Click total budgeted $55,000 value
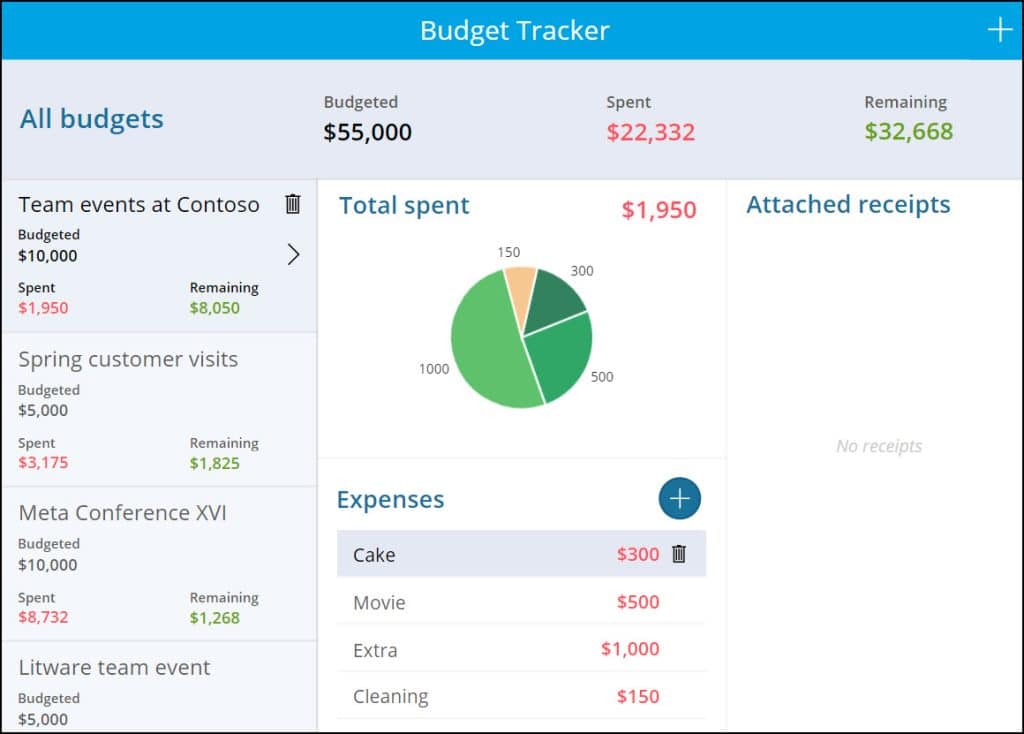The width and height of the screenshot is (1024, 734). [368, 132]
